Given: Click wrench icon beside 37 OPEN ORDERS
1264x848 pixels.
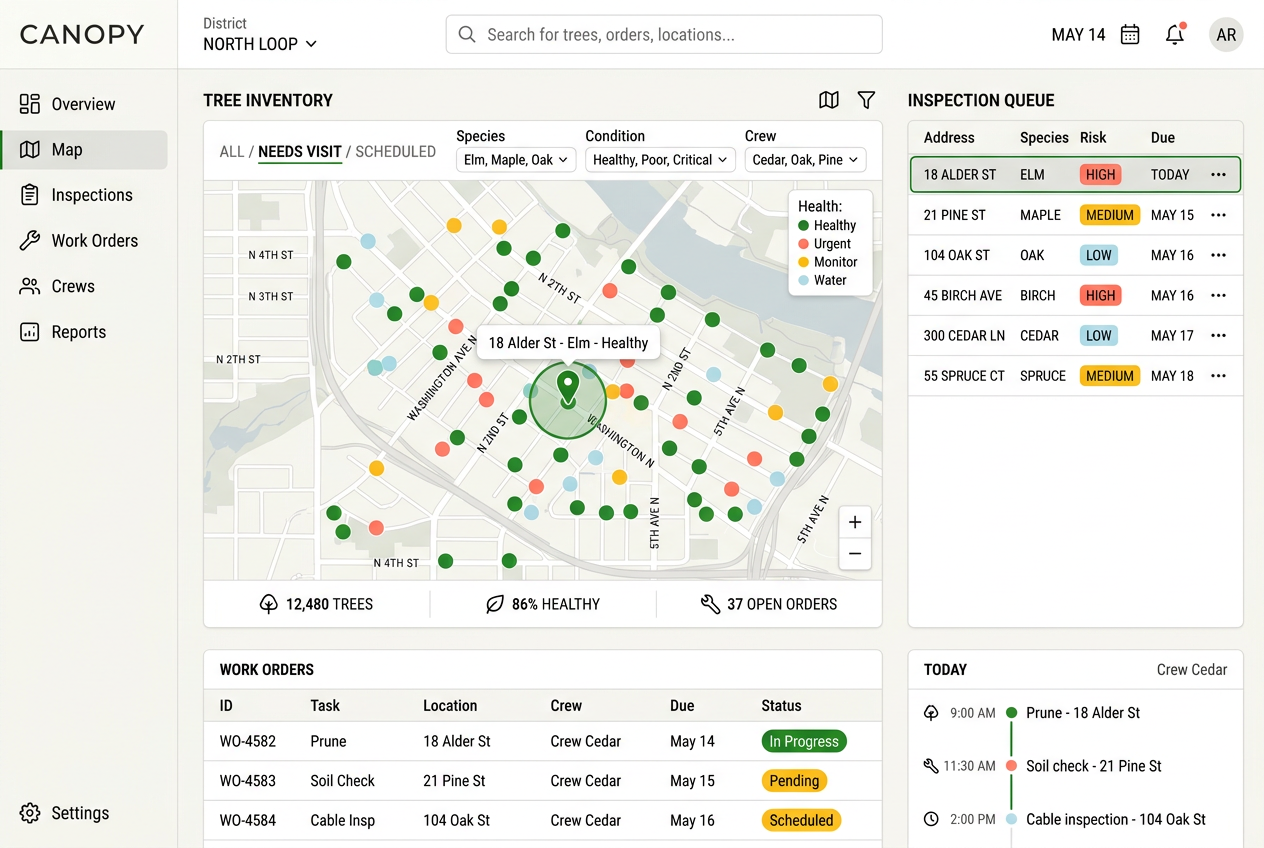Looking at the screenshot, I should (710, 604).
